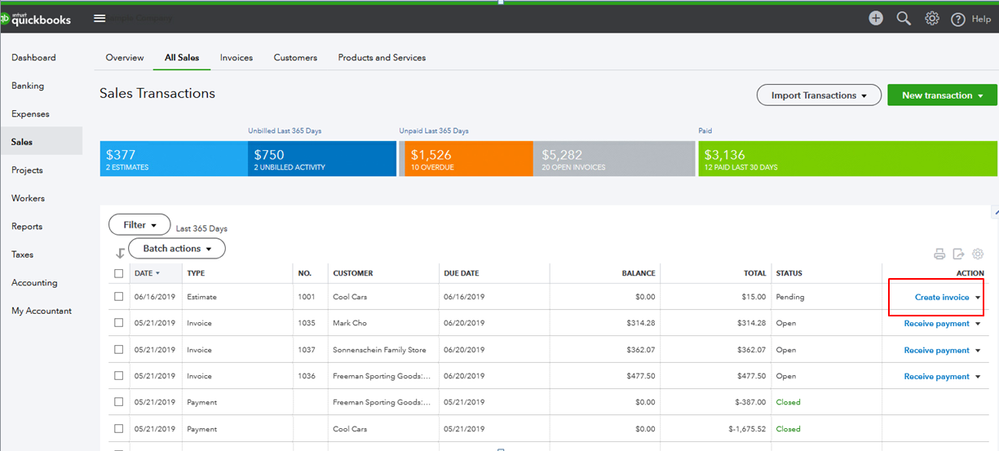Open the plus Create icon
The height and width of the screenshot is (451, 999).
876,18
